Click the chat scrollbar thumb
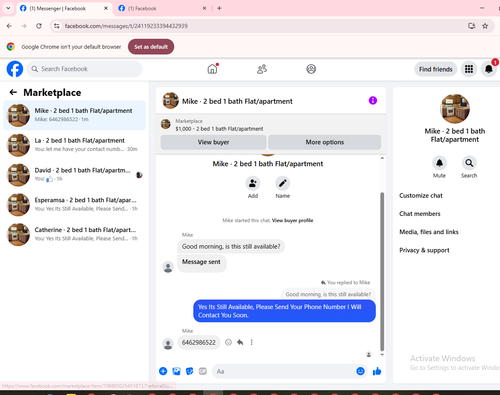500x395 pixels. 382,271
